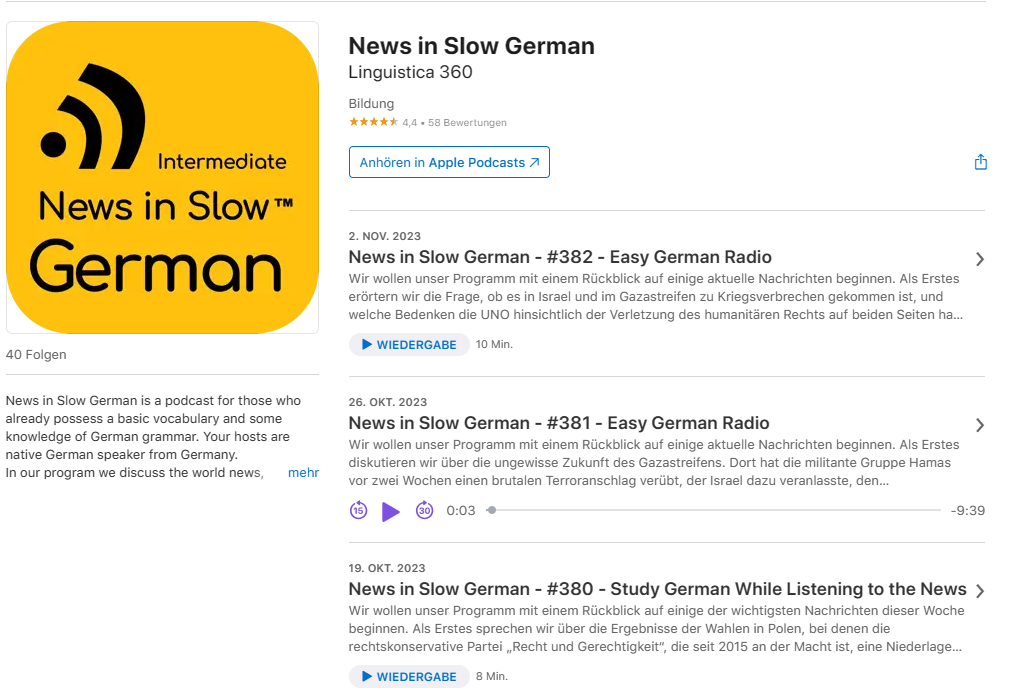The width and height of the screenshot is (1009, 699).
Task: Click the share icon
Action: click(x=980, y=162)
